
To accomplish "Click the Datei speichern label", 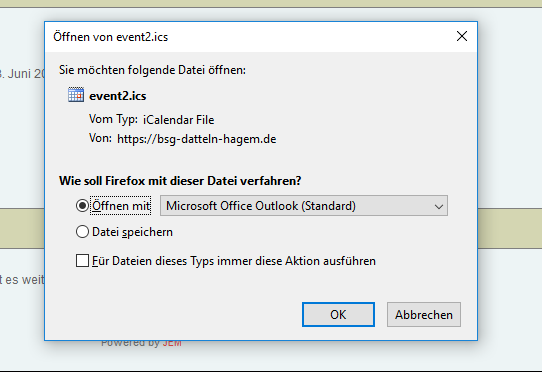I will 132,232.
